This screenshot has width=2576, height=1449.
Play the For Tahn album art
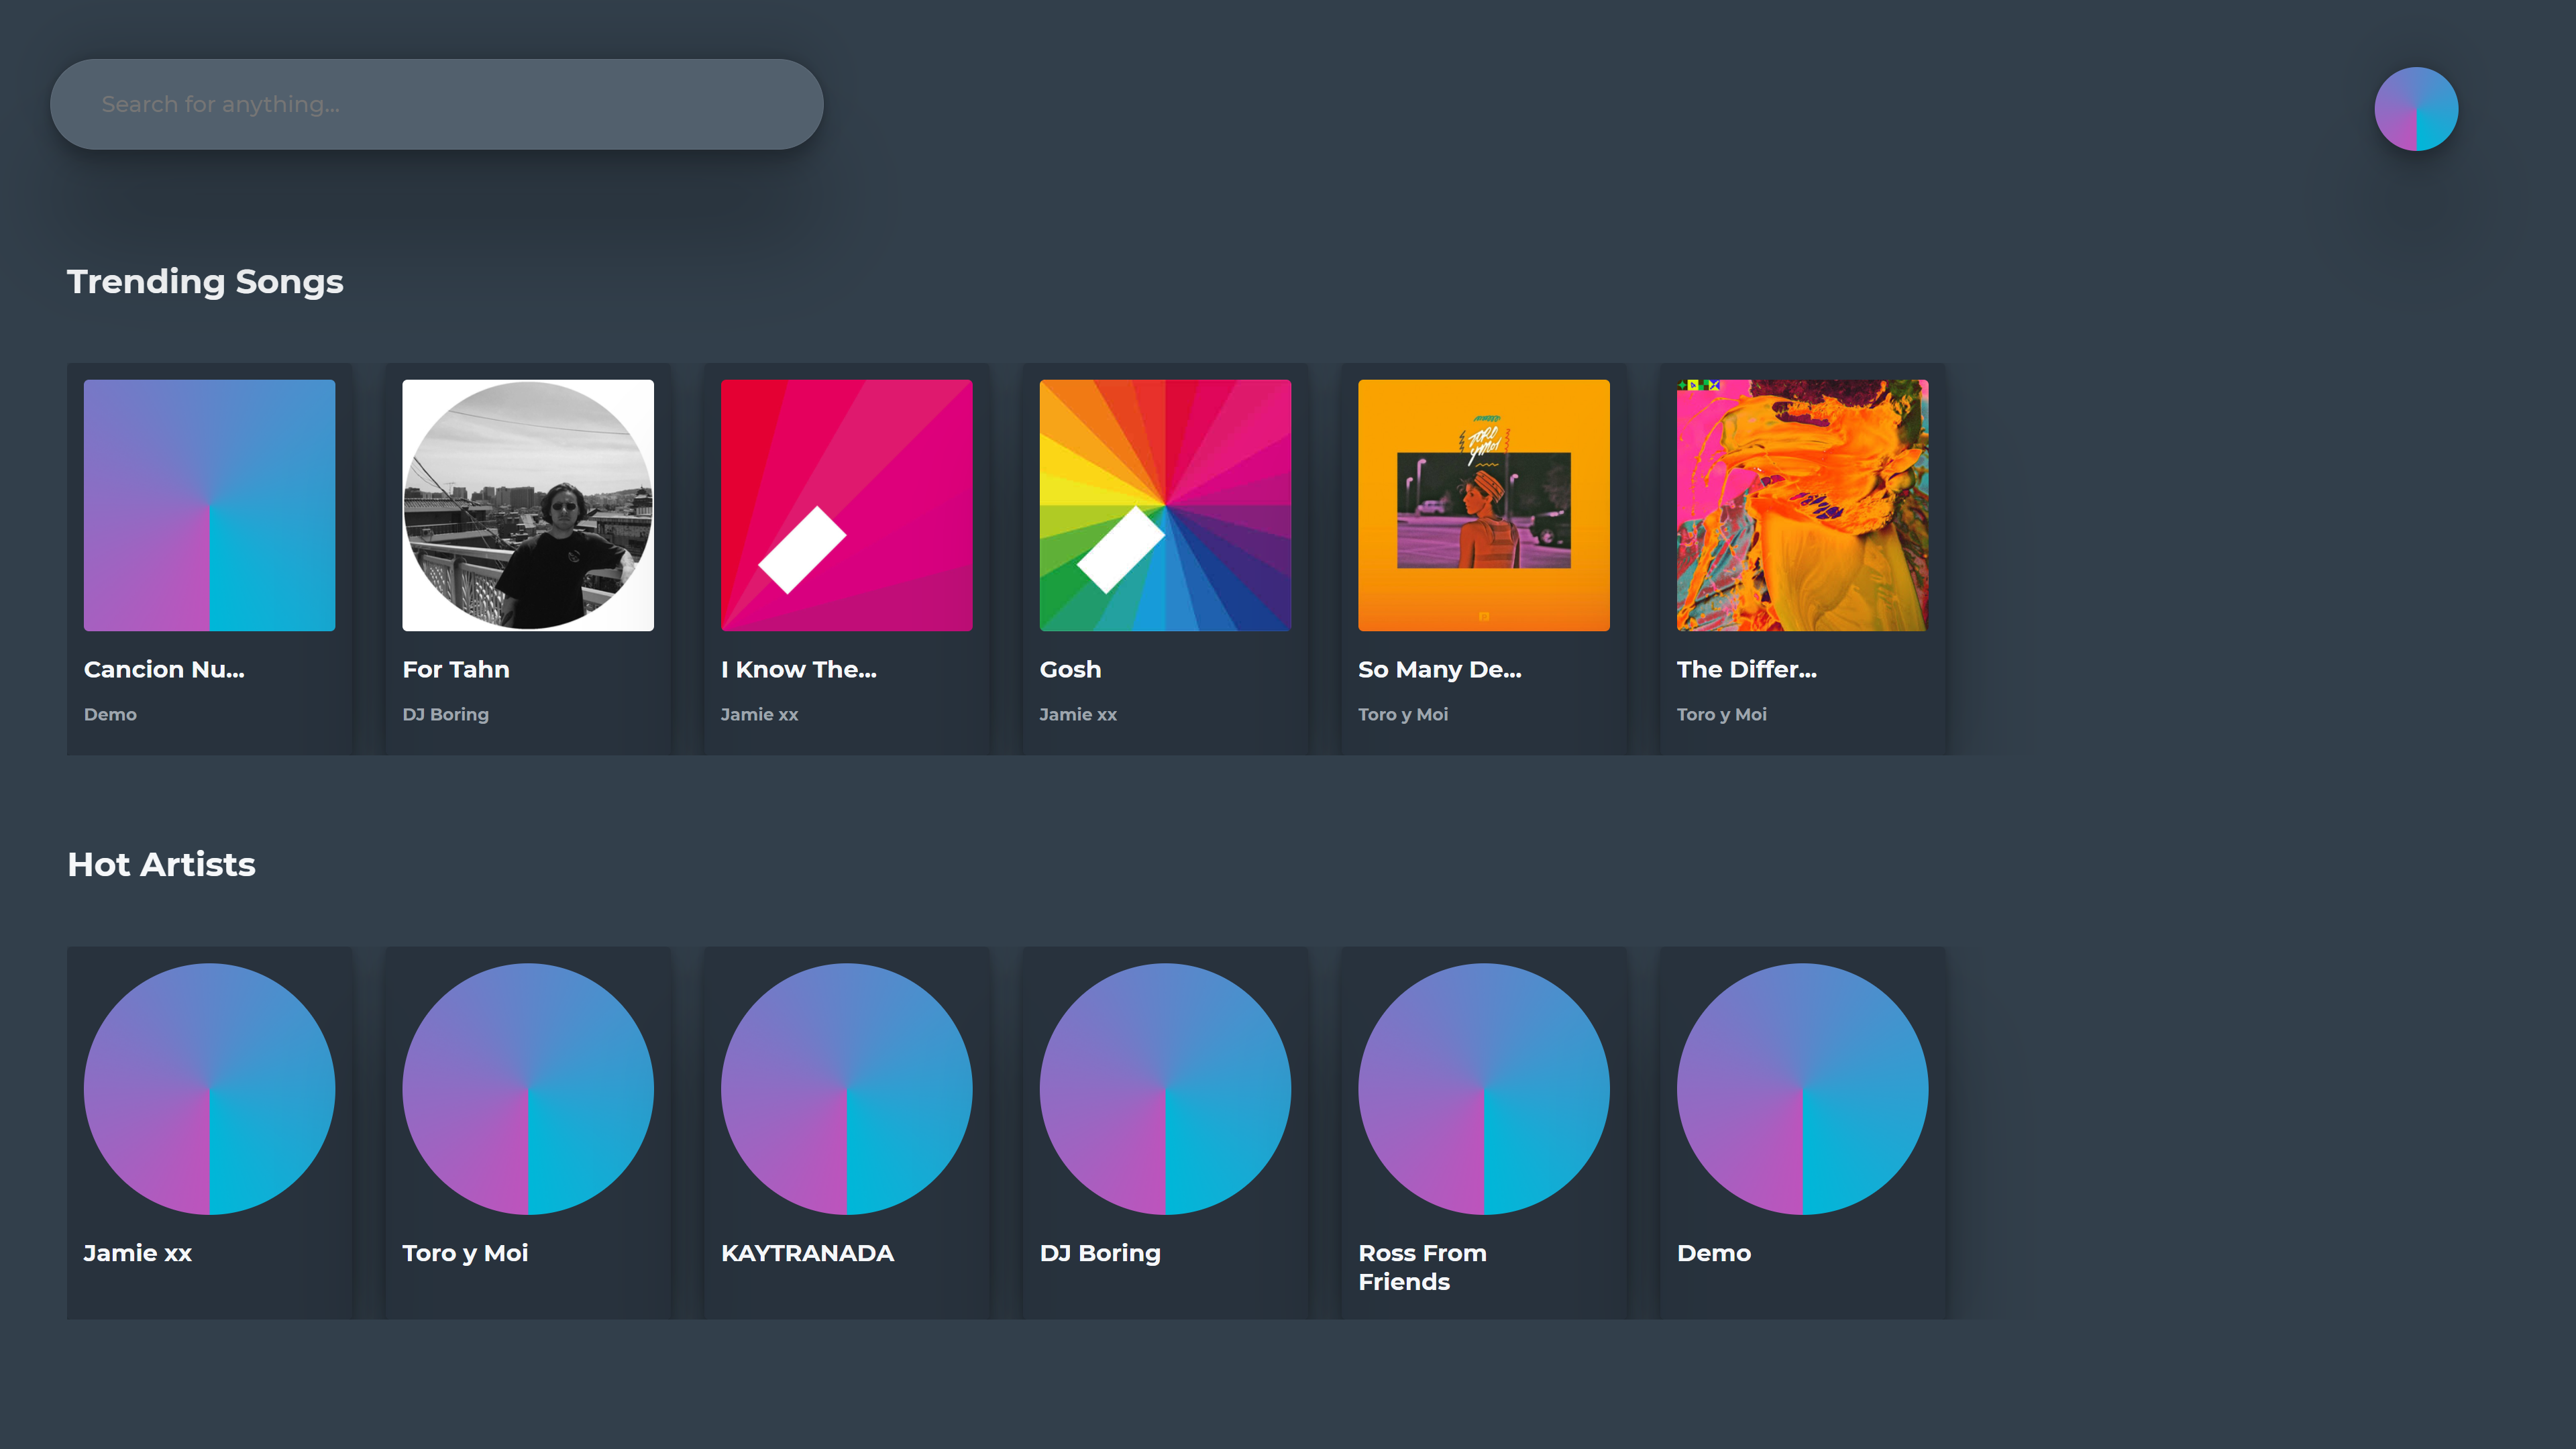coord(527,505)
